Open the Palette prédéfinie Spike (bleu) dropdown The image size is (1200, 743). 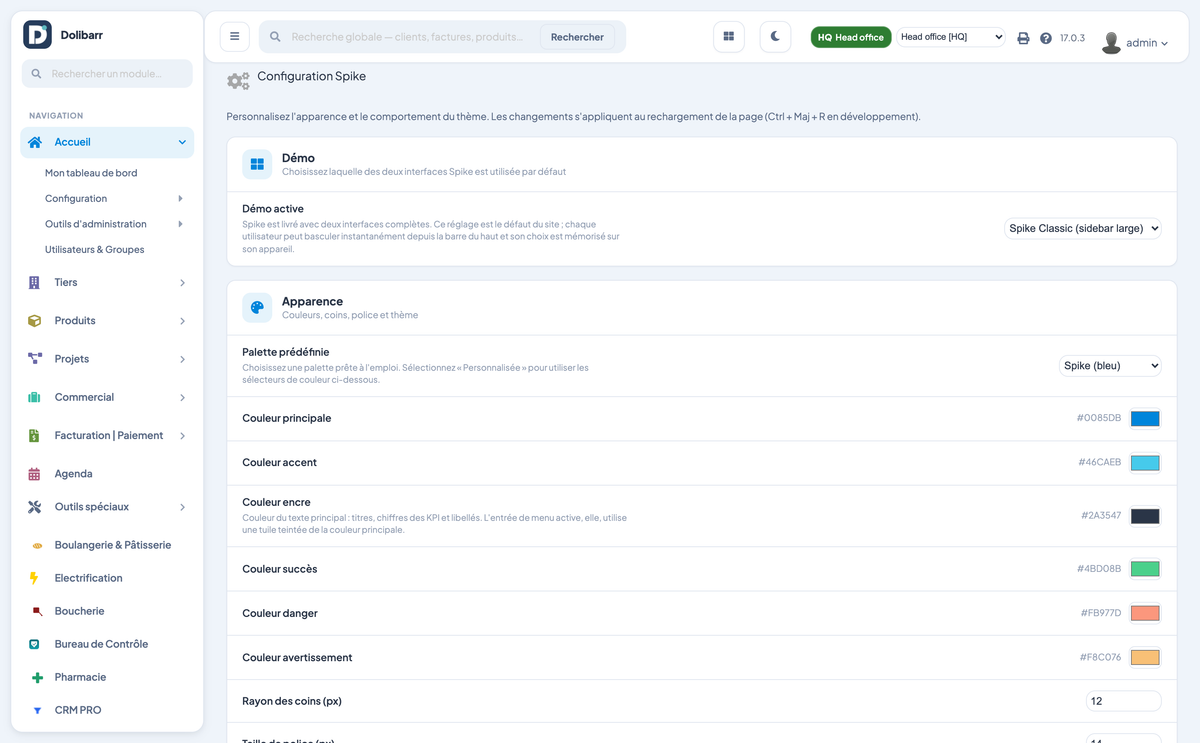1110,366
